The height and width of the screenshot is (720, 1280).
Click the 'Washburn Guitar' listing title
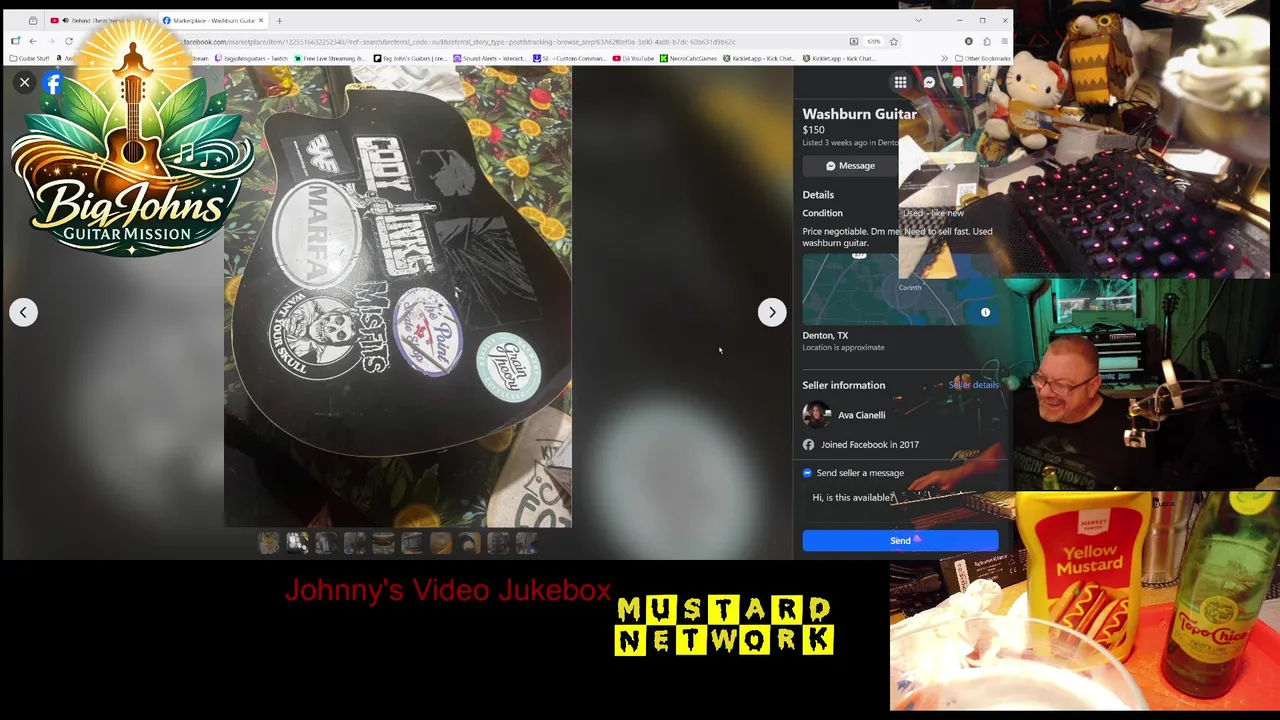pyautogui.click(x=859, y=114)
